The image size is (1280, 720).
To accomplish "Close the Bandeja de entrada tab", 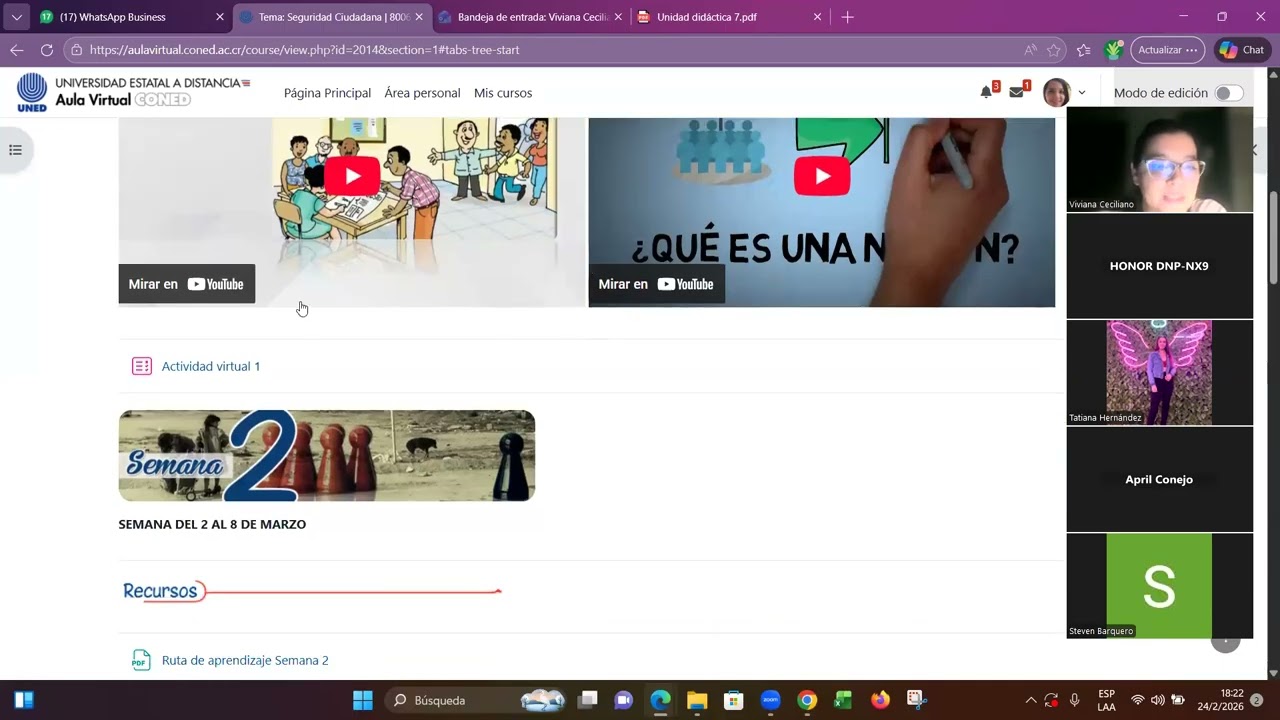I will (x=618, y=17).
